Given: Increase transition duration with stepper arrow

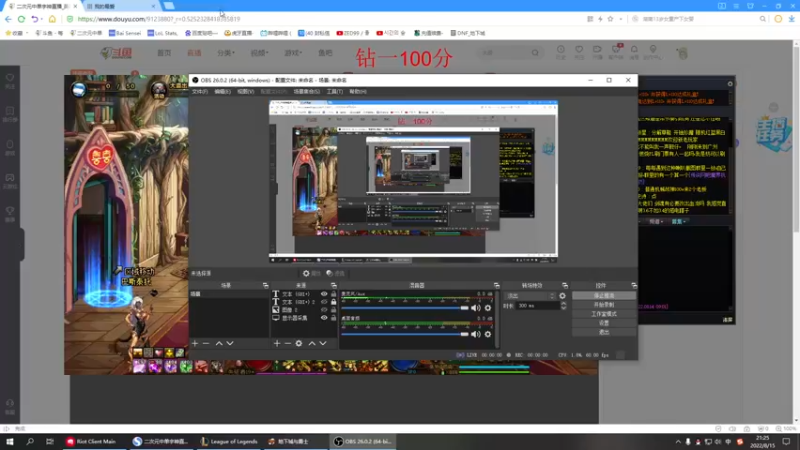Looking at the screenshot, I should point(563,304).
